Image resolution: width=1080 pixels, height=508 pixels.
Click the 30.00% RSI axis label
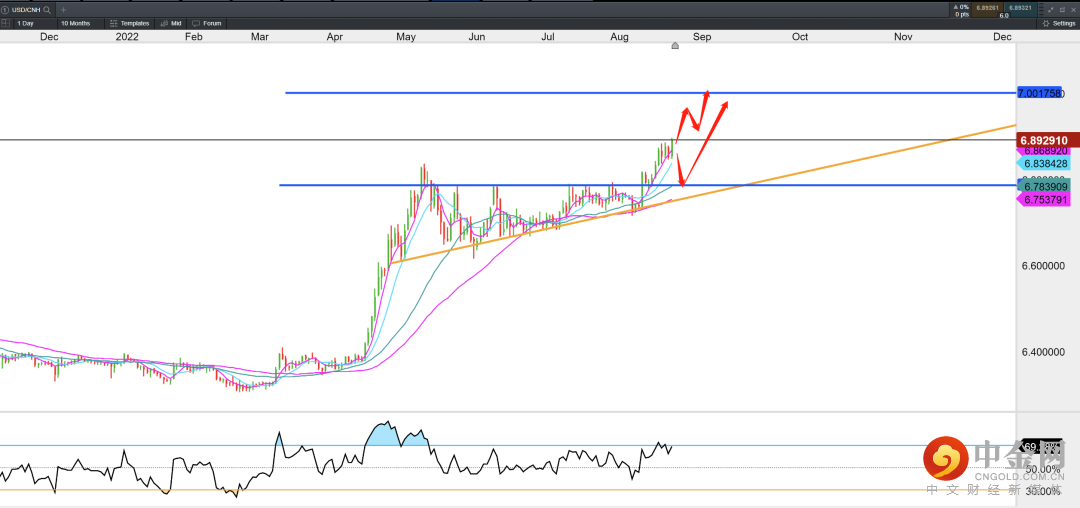coord(1043,491)
